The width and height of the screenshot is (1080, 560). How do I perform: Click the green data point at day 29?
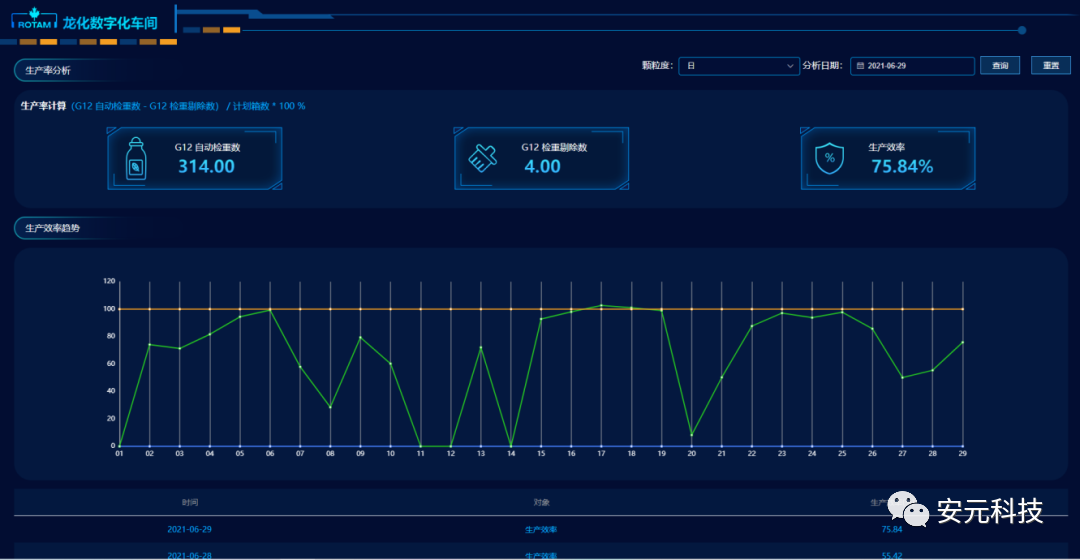tap(962, 342)
